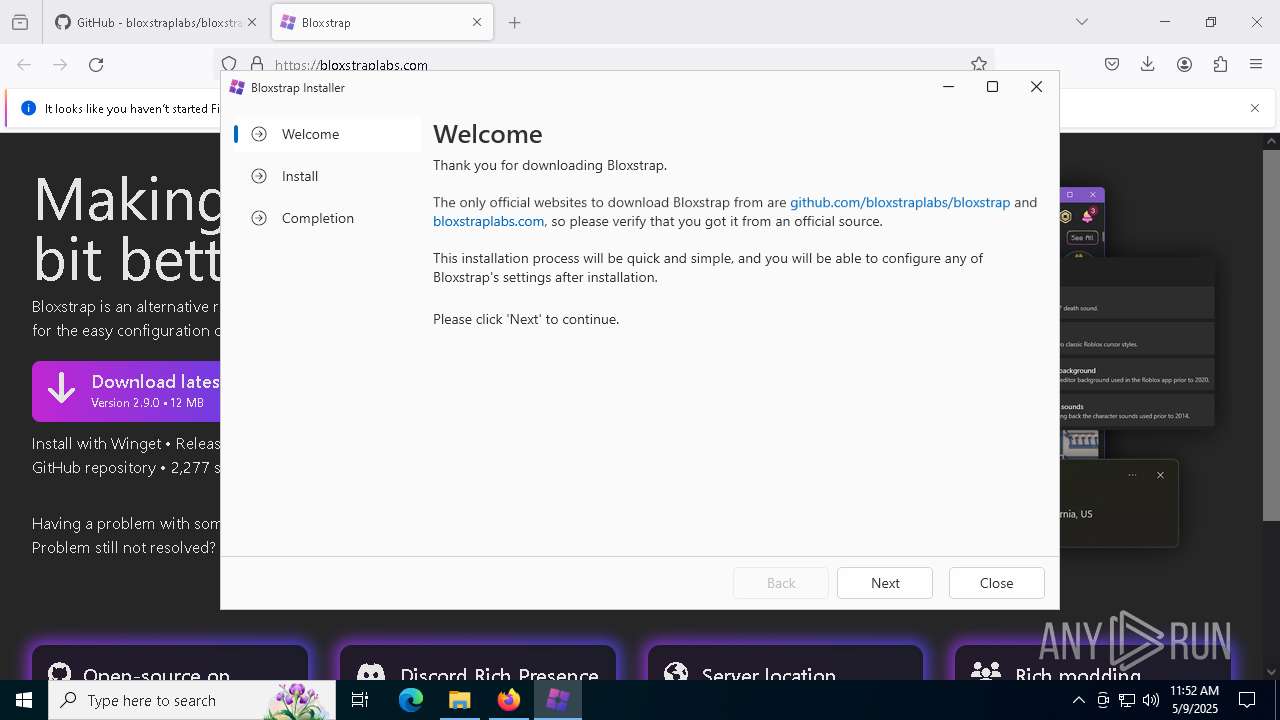Viewport: 1280px width, 720px height.
Task: Minimize the Bloxstrap Installer window
Action: 948,87
